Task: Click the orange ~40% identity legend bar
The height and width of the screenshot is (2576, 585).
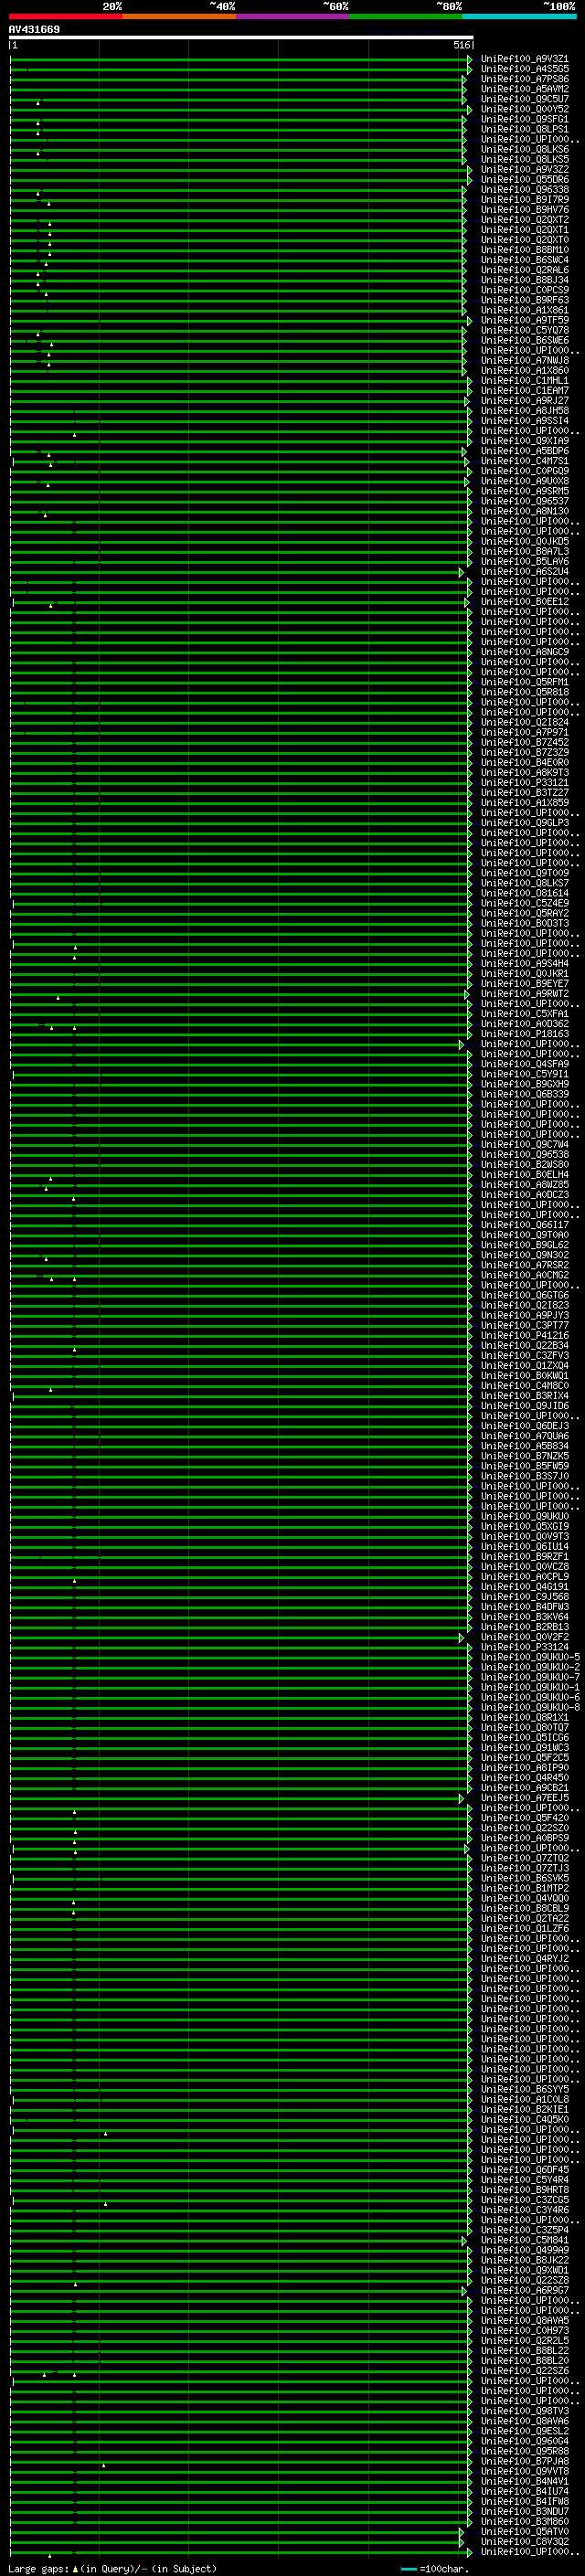Action: [x=179, y=16]
